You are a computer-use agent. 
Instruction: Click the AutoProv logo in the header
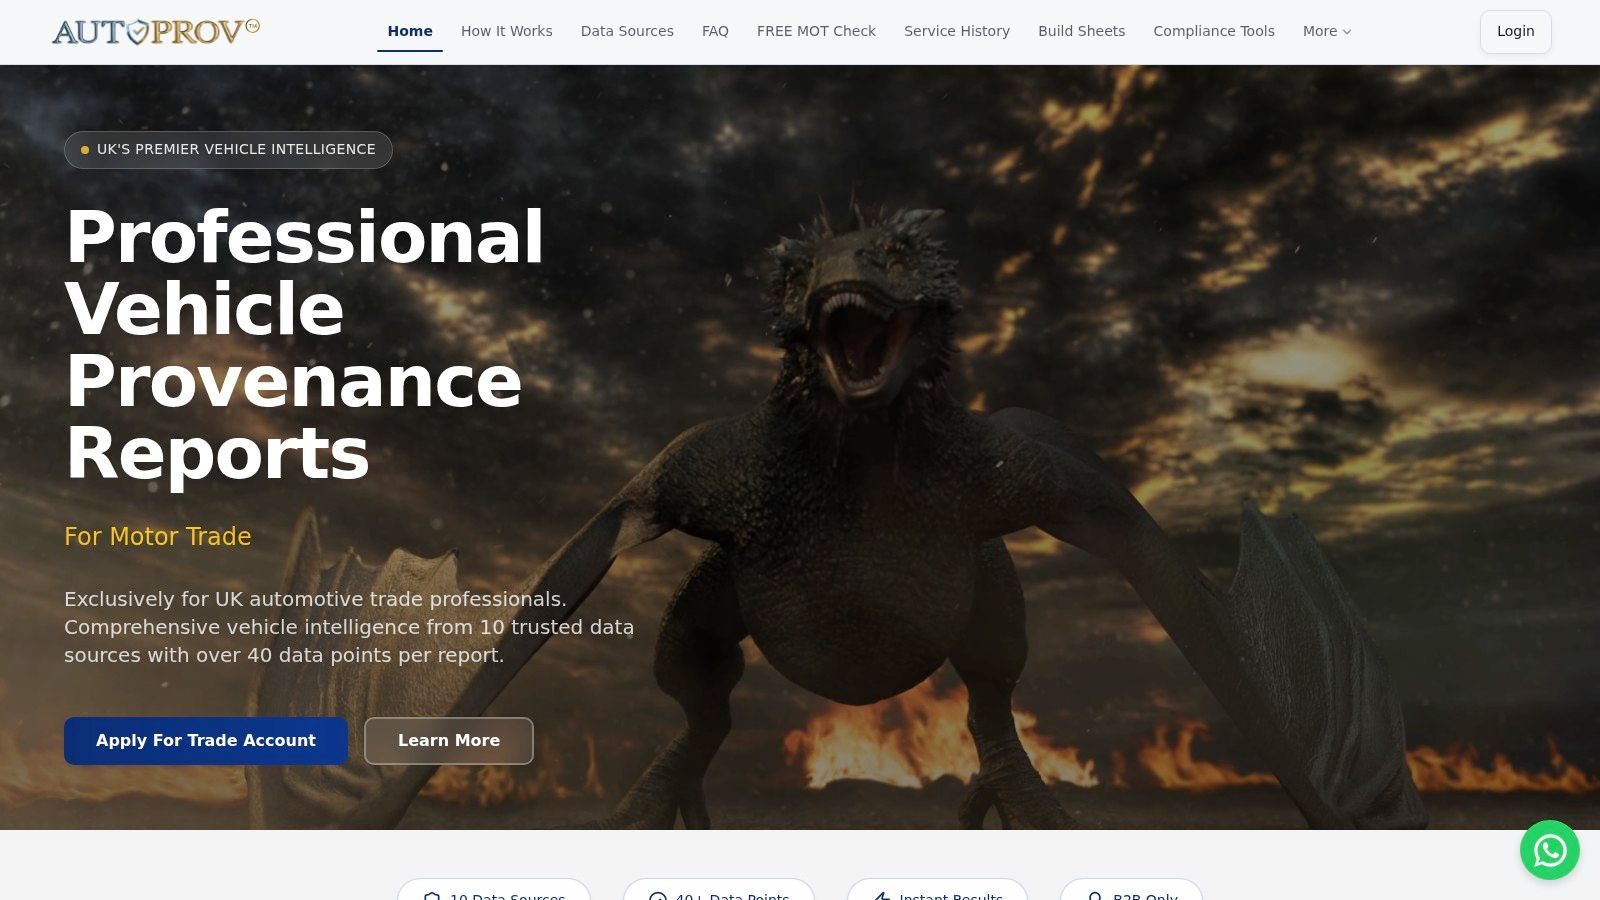coord(156,32)
